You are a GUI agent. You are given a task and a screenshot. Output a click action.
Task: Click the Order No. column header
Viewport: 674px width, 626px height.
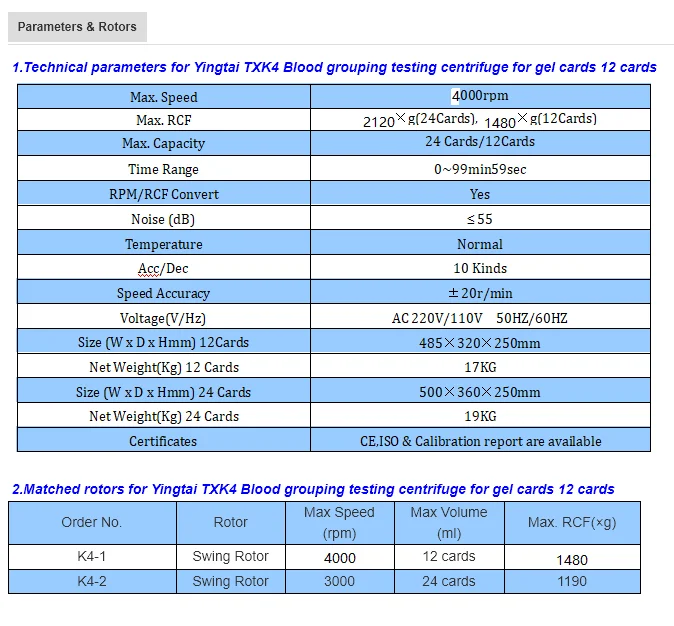click(92, 523)
